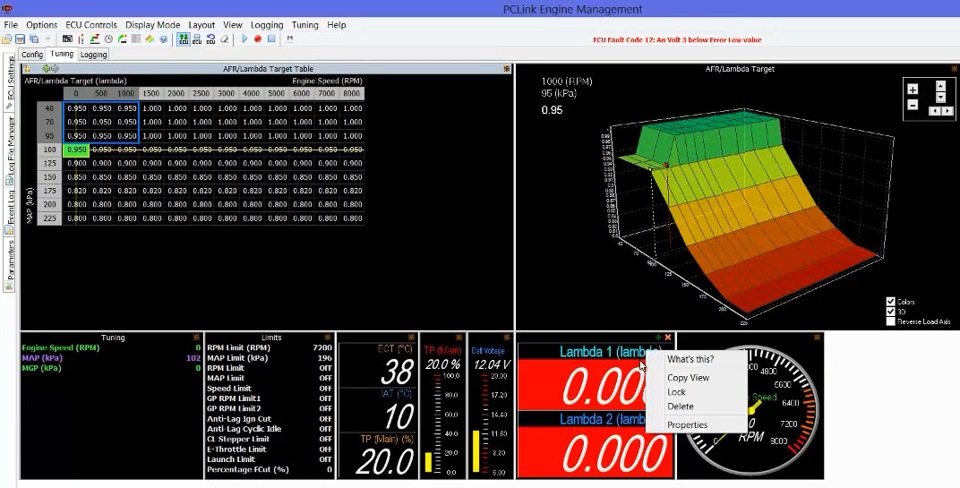Toggle the 3D checkbox
960x488 pixels.
tap(891, 311)
